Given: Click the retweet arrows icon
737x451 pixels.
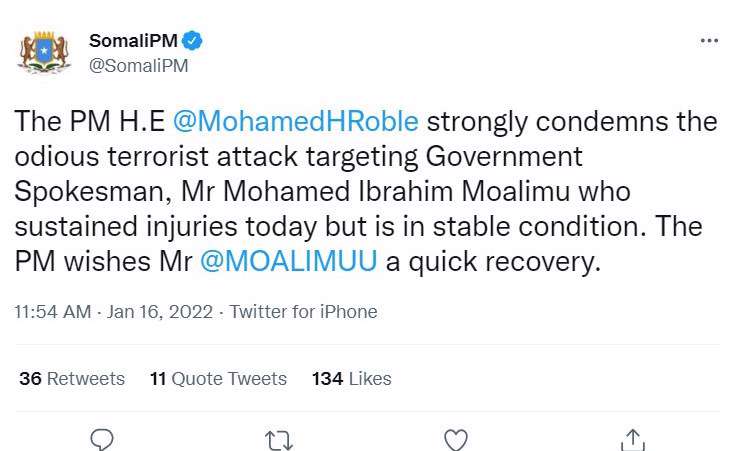Looking at the screenshot, I should coord(277,439).
